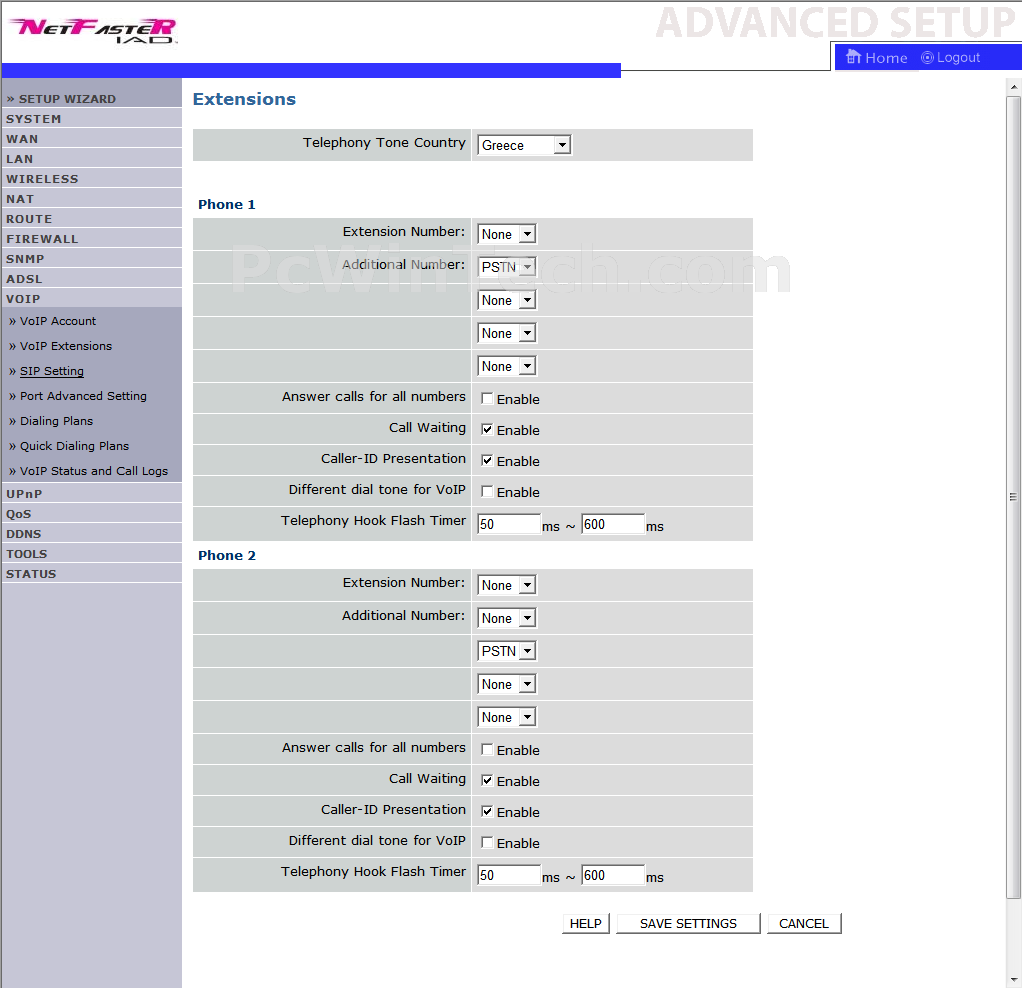Open Quick Dialing Plans link
The height and width of the screenshot is (988, 1022).
74,446
